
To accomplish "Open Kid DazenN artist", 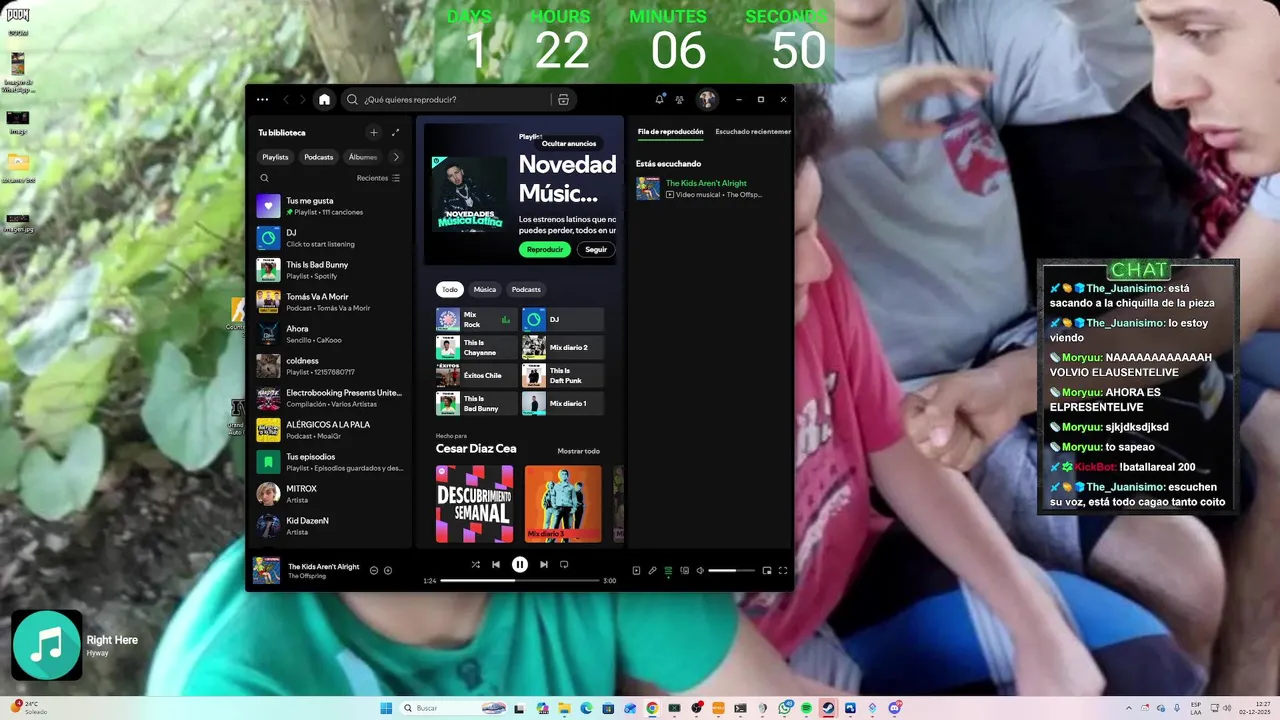I will coord(330,526).
